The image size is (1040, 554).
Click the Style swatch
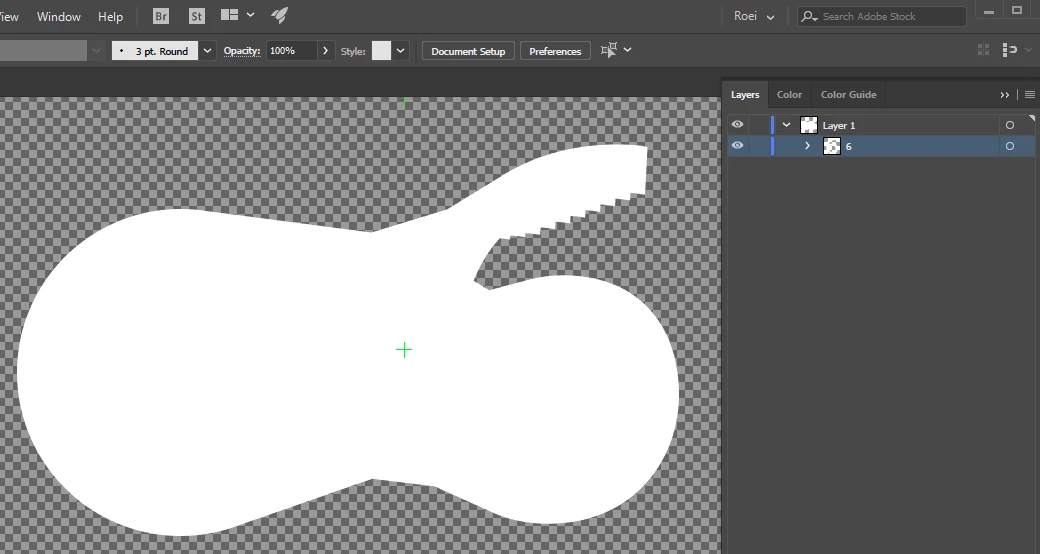381,50
